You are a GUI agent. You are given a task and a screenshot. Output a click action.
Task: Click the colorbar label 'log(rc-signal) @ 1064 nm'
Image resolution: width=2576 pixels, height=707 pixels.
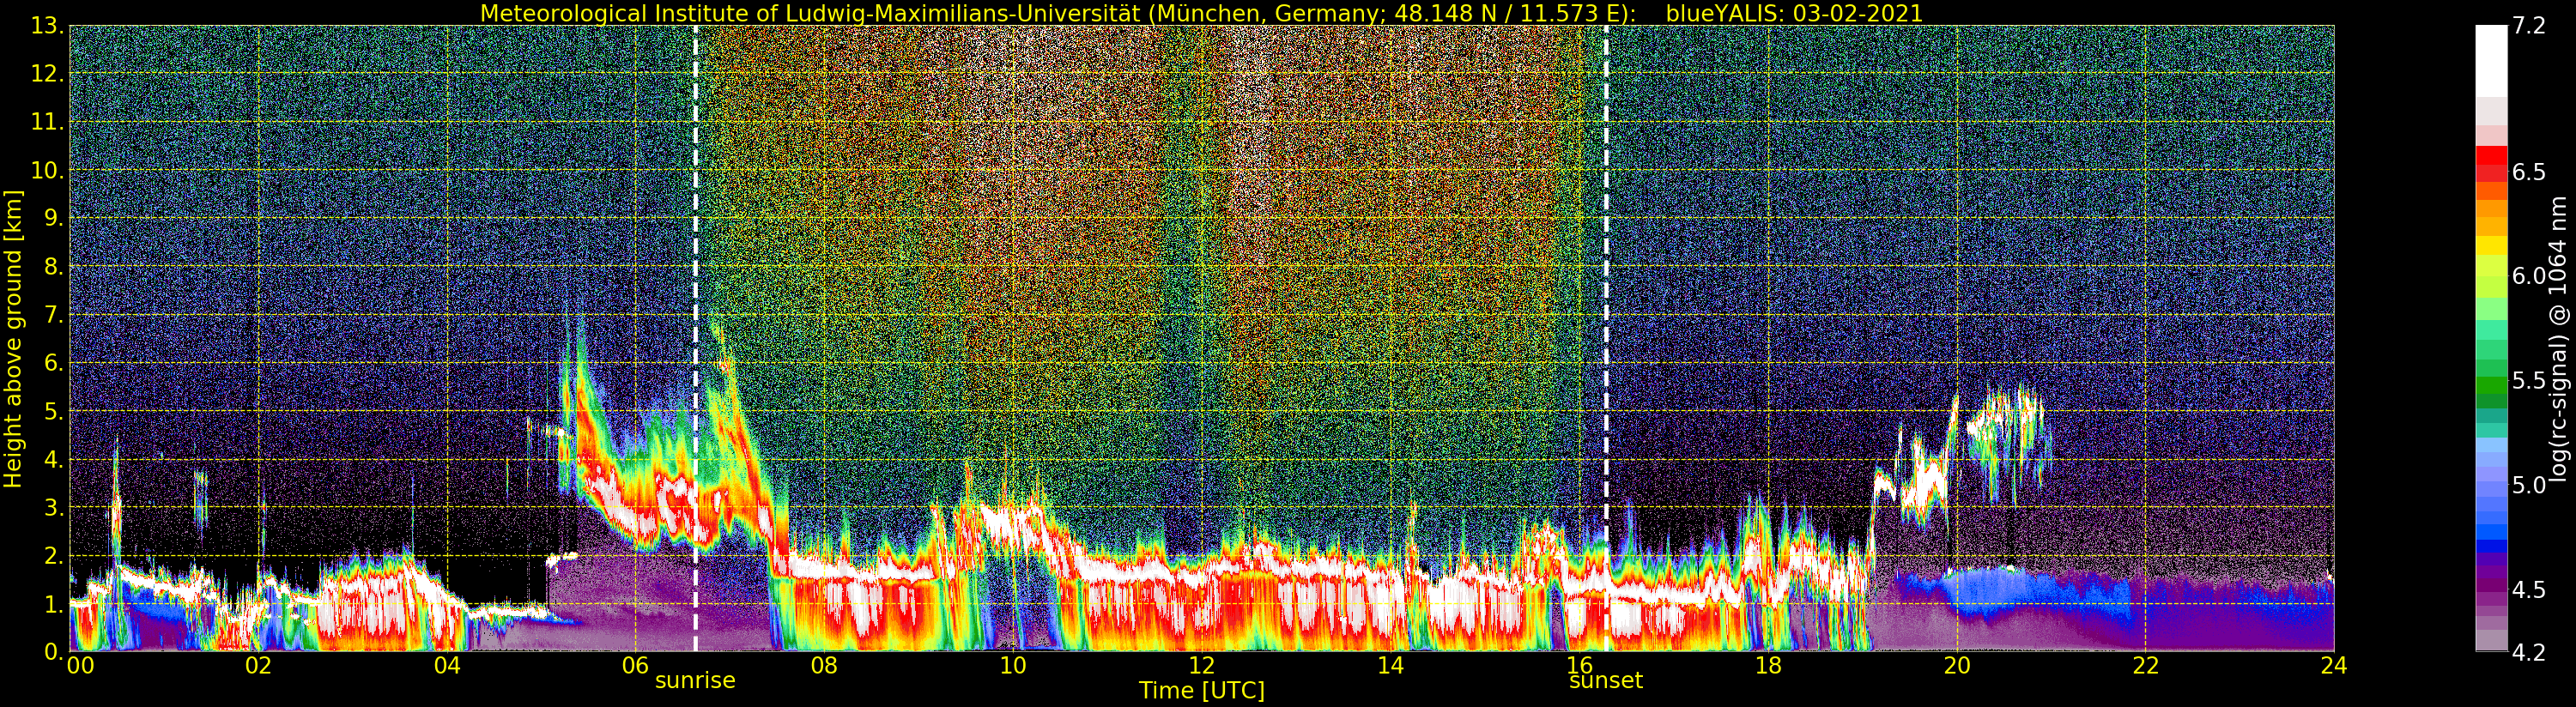tap(2559, 338)
